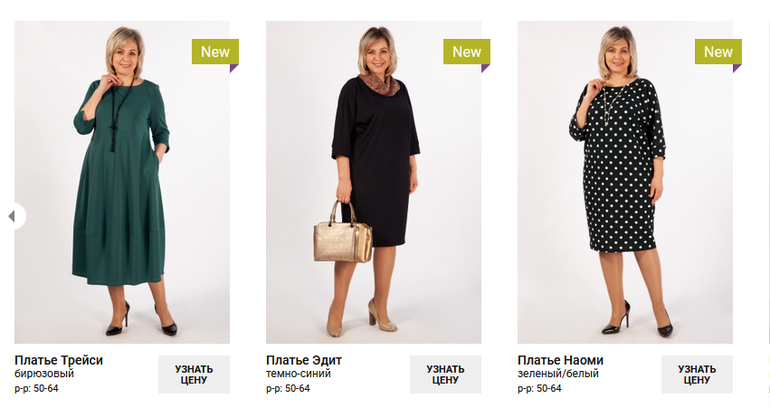
Task: Click New badge on Эдит dress
Action: coord(467,52)
